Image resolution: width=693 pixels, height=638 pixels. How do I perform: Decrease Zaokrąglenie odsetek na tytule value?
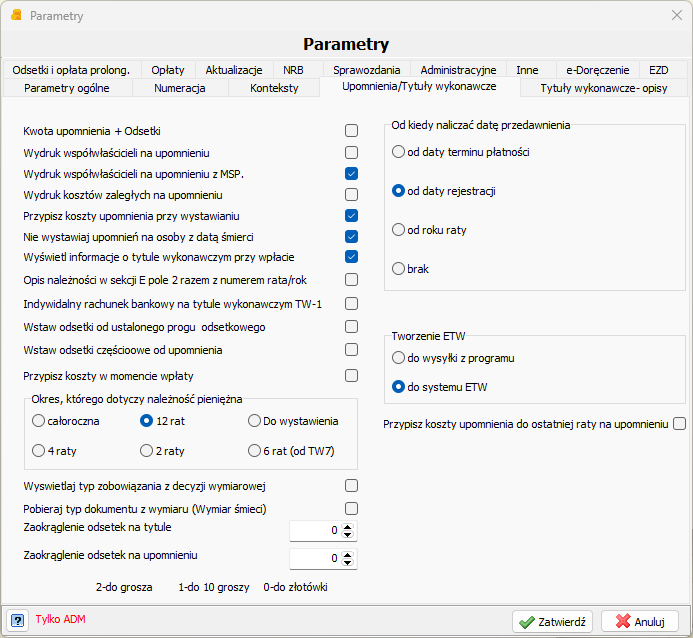[x=348, y=535]
